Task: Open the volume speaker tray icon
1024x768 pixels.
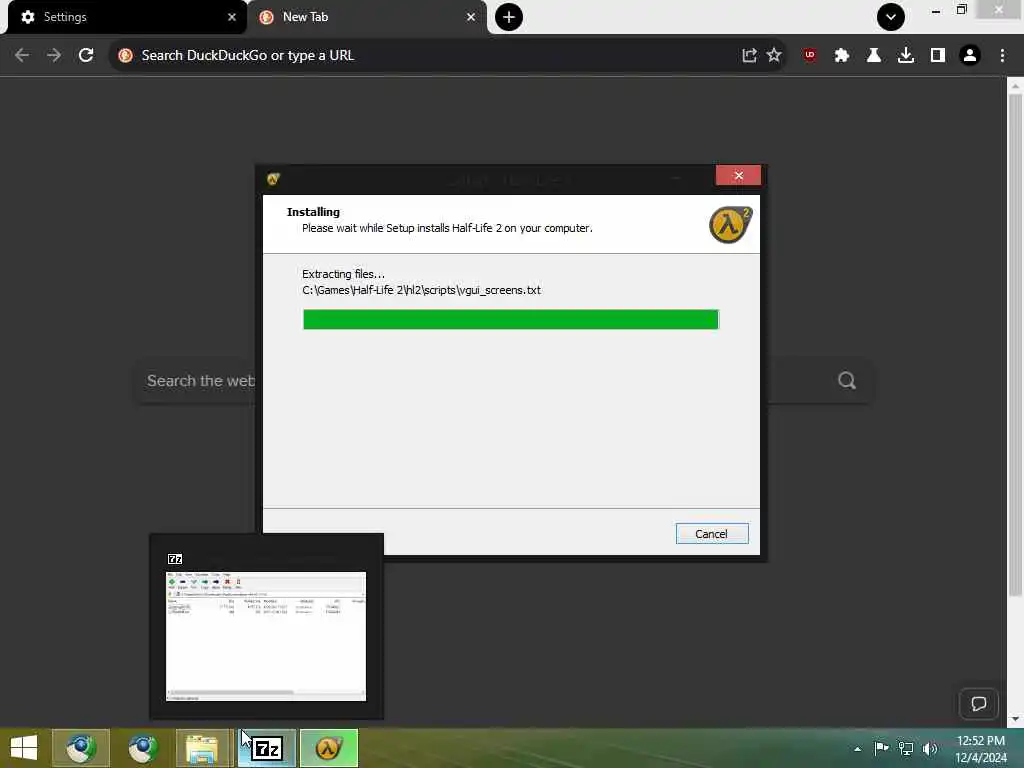Action: 930,748
